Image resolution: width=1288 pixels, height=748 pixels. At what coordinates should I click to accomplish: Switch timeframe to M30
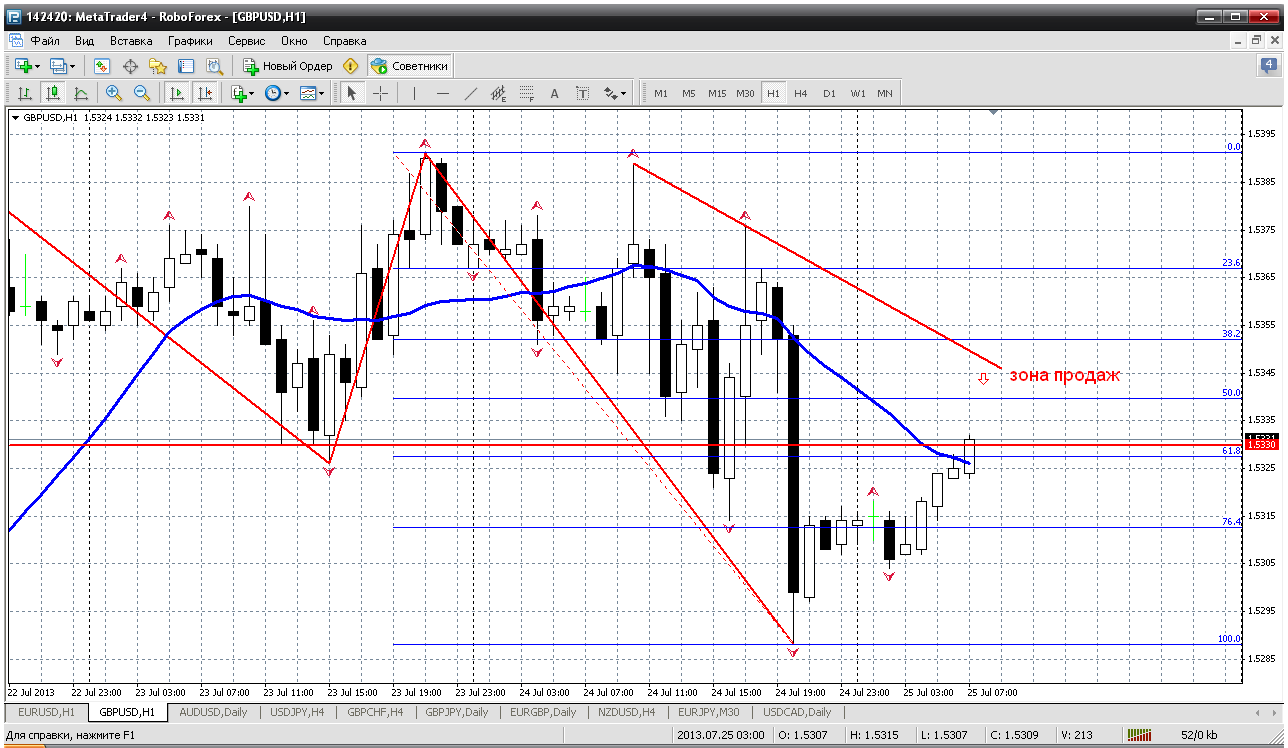[x=745, y=93]
